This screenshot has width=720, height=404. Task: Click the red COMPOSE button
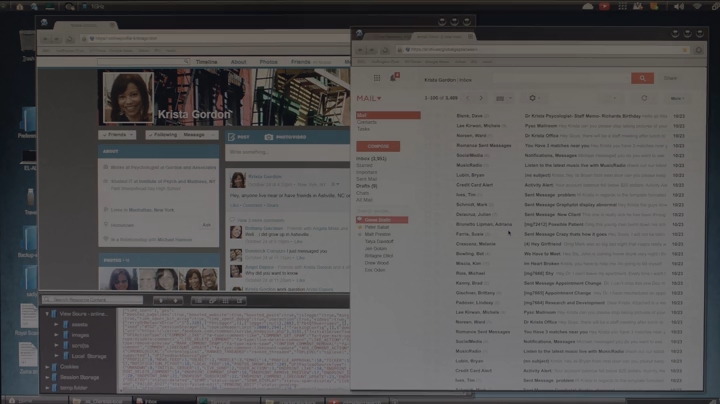tap(378, 146)
